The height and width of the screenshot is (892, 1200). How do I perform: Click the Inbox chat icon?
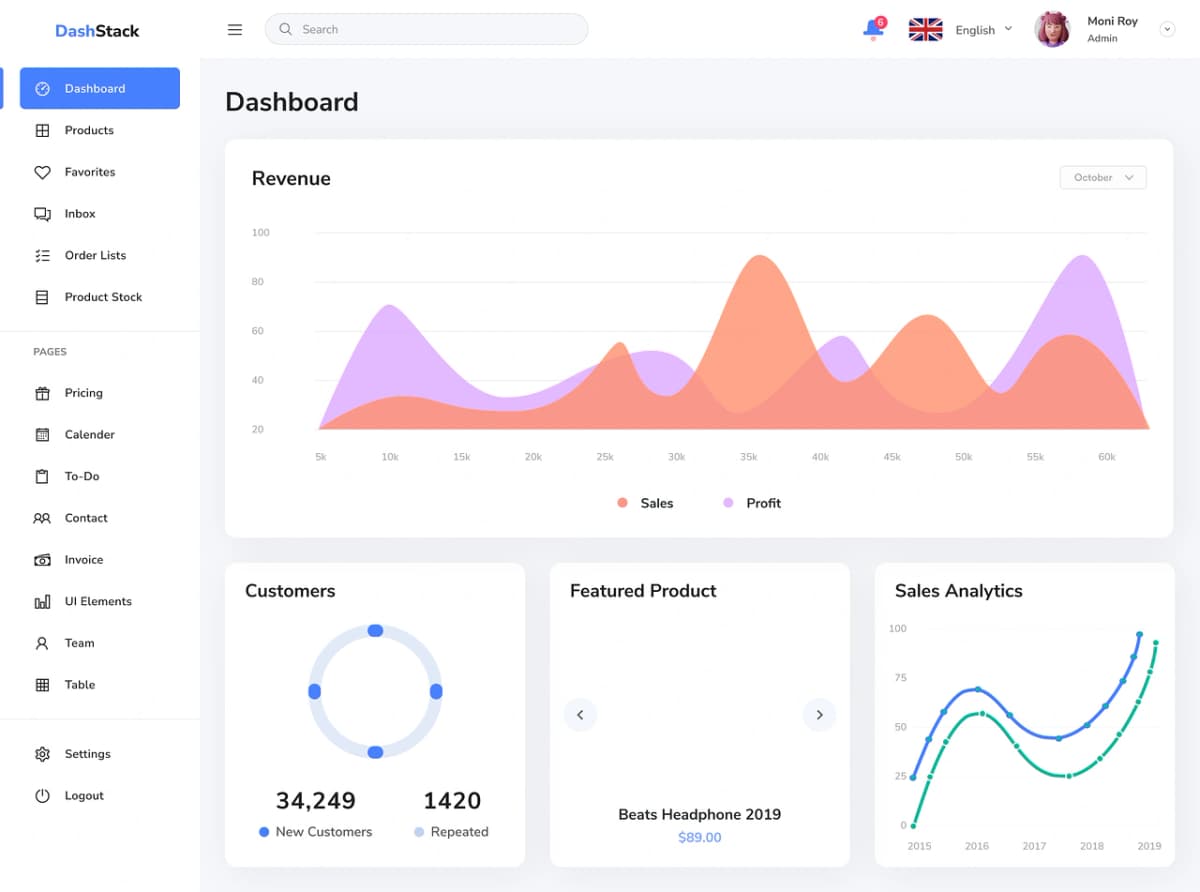pyautogui.click(x=42, y=214)
